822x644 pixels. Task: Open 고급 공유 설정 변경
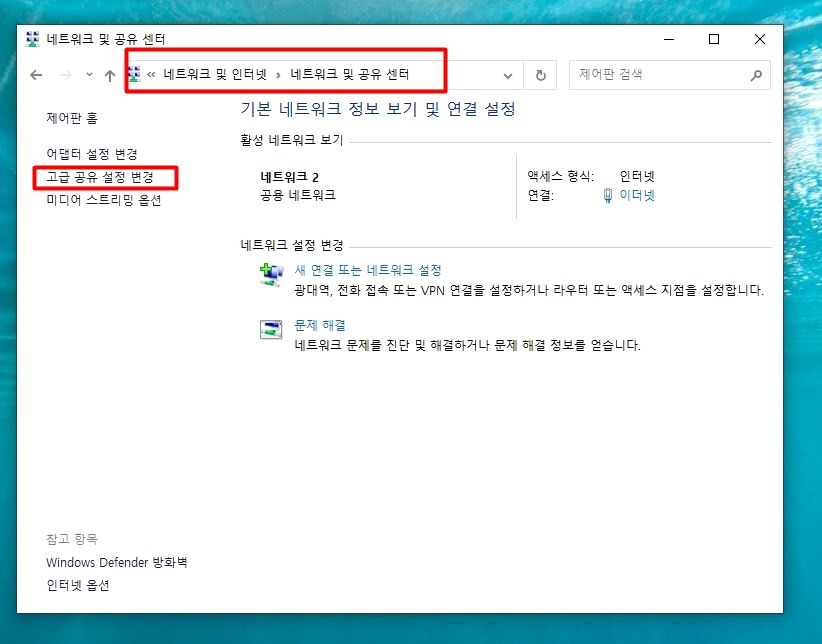tap(100, 177)
